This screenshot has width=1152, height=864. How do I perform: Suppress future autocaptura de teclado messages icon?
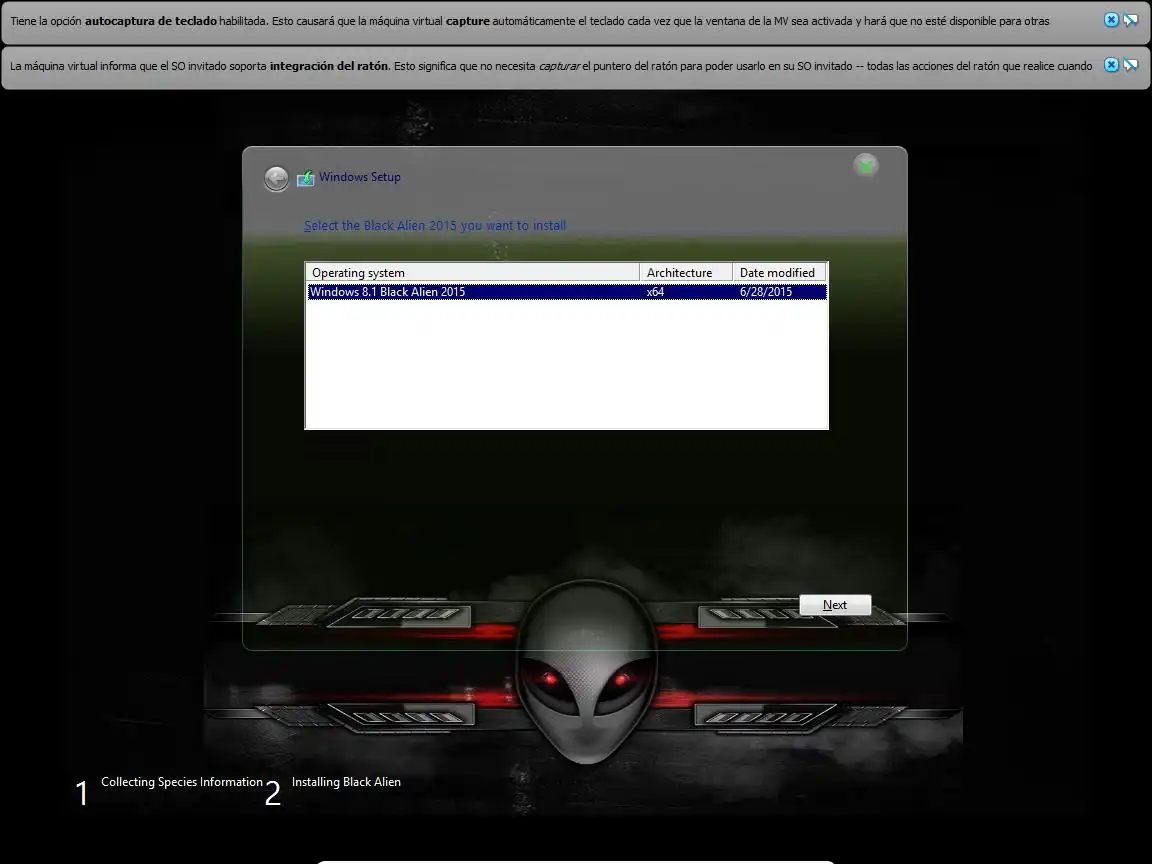(x=1131, y=21)
